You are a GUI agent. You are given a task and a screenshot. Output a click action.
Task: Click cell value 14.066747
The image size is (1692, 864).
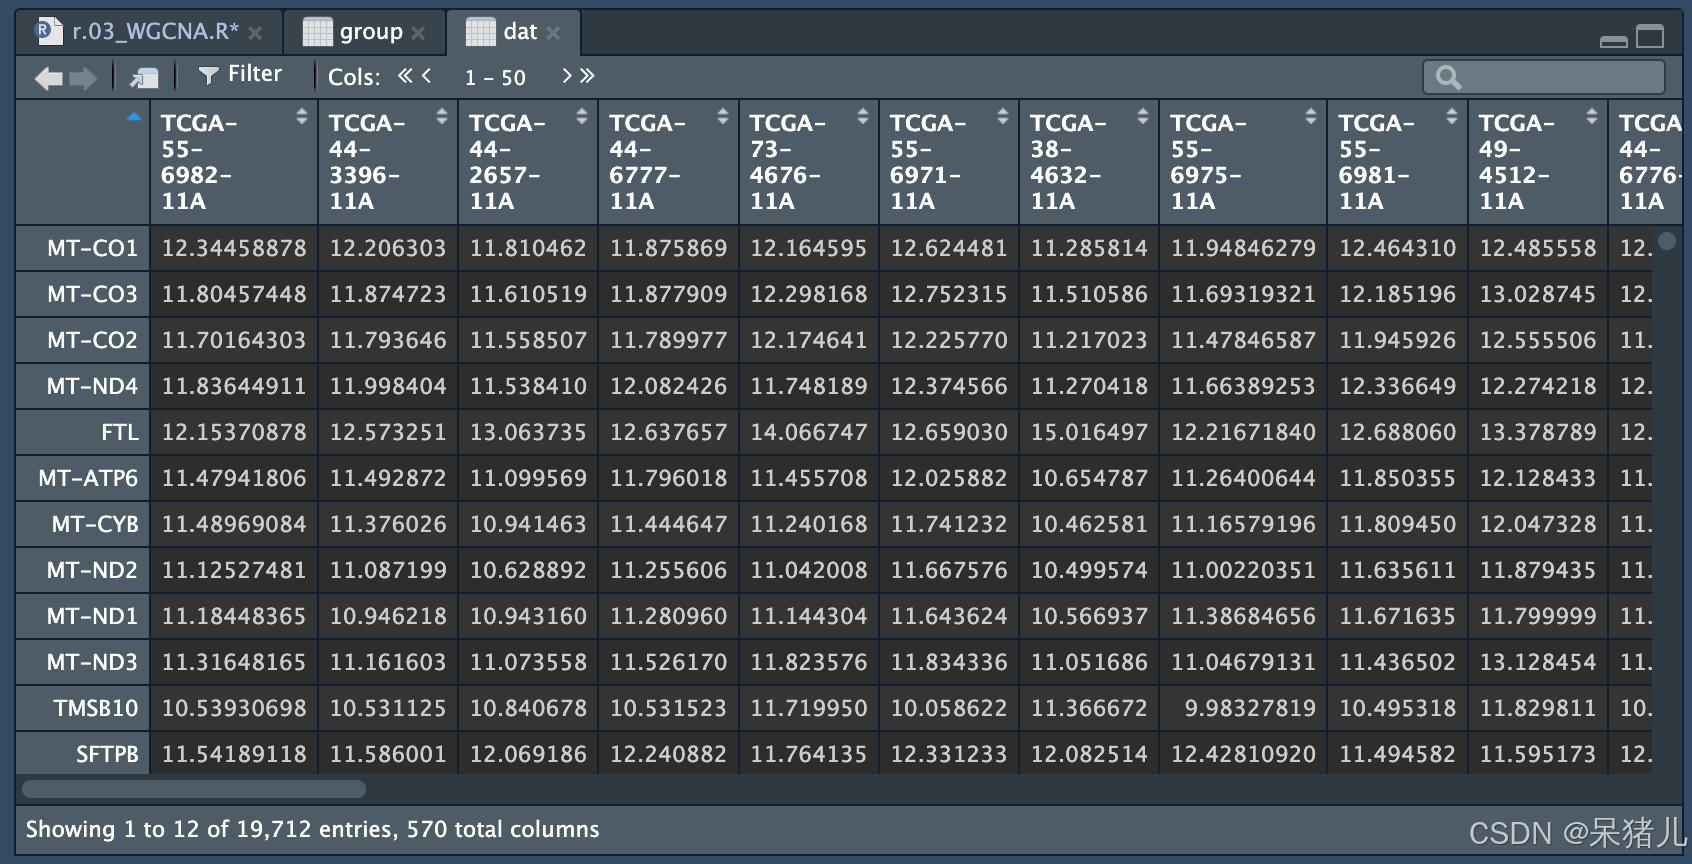pos(809,432)
